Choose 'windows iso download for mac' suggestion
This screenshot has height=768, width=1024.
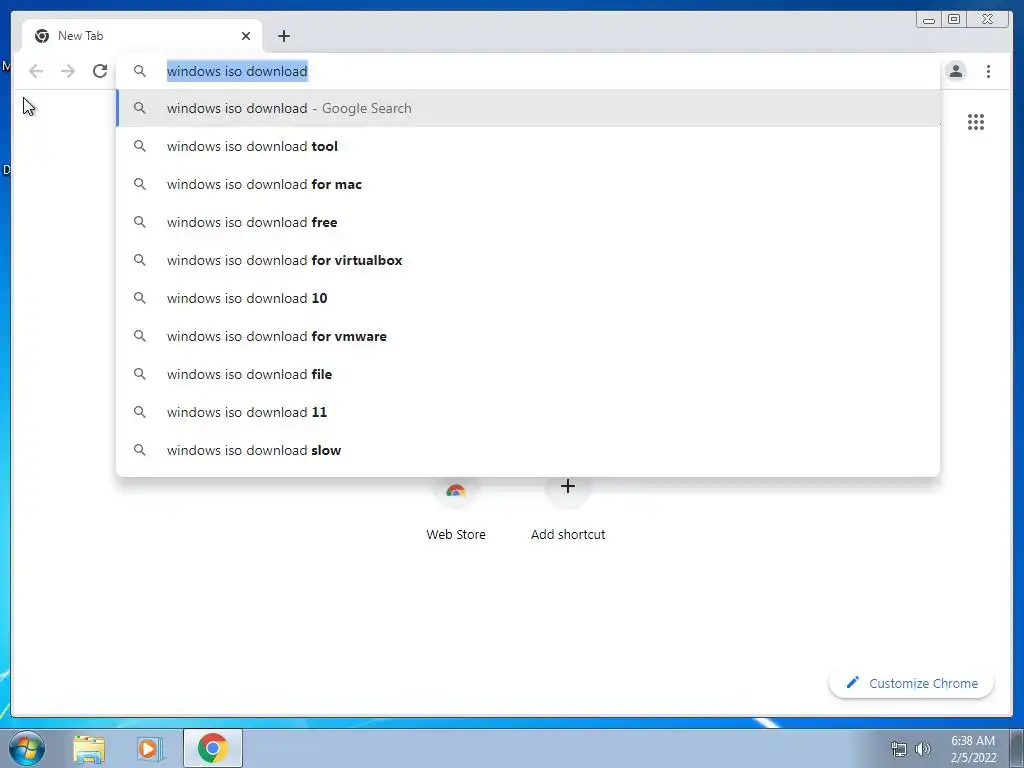point(528,184)
